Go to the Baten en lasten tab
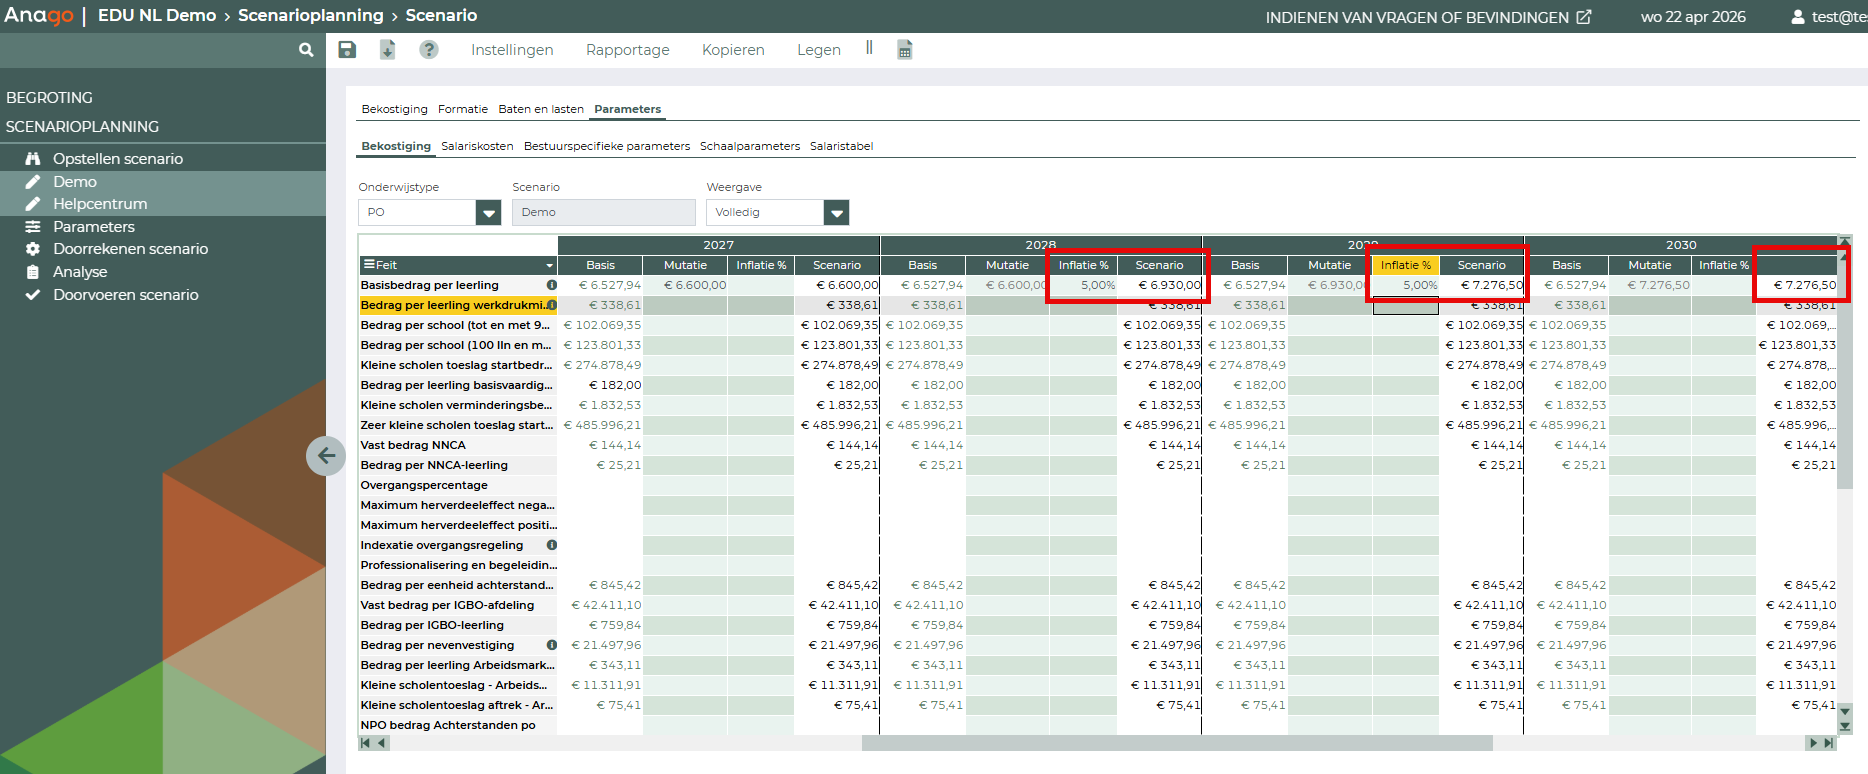Screen dimensions: 1868x774 point(540,109)
